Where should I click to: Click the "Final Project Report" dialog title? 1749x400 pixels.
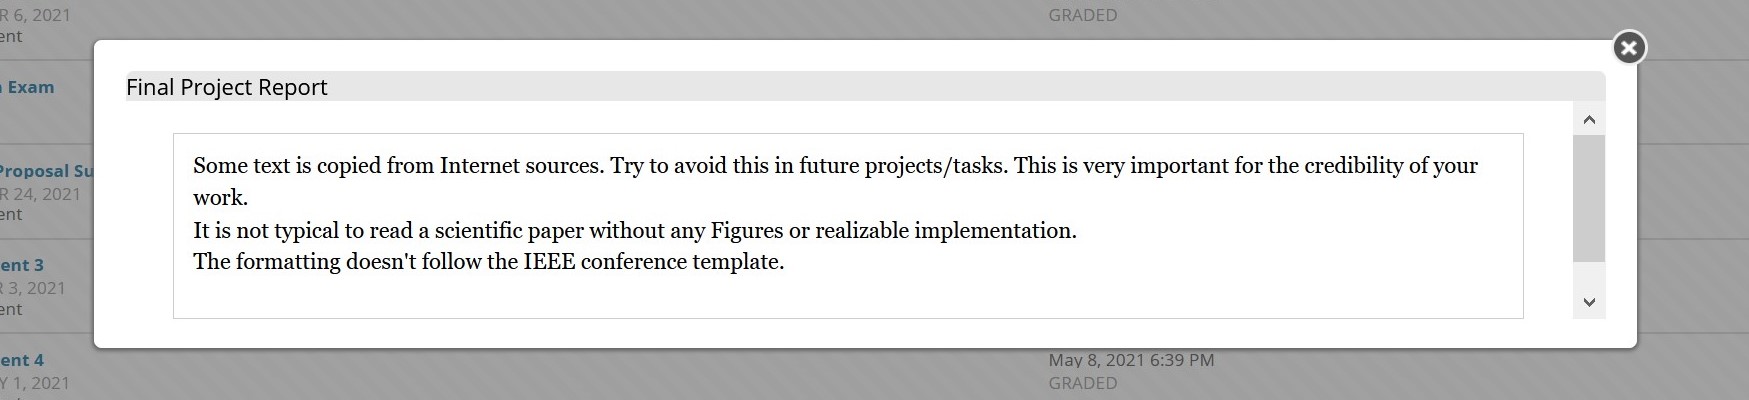click(227, 88)
